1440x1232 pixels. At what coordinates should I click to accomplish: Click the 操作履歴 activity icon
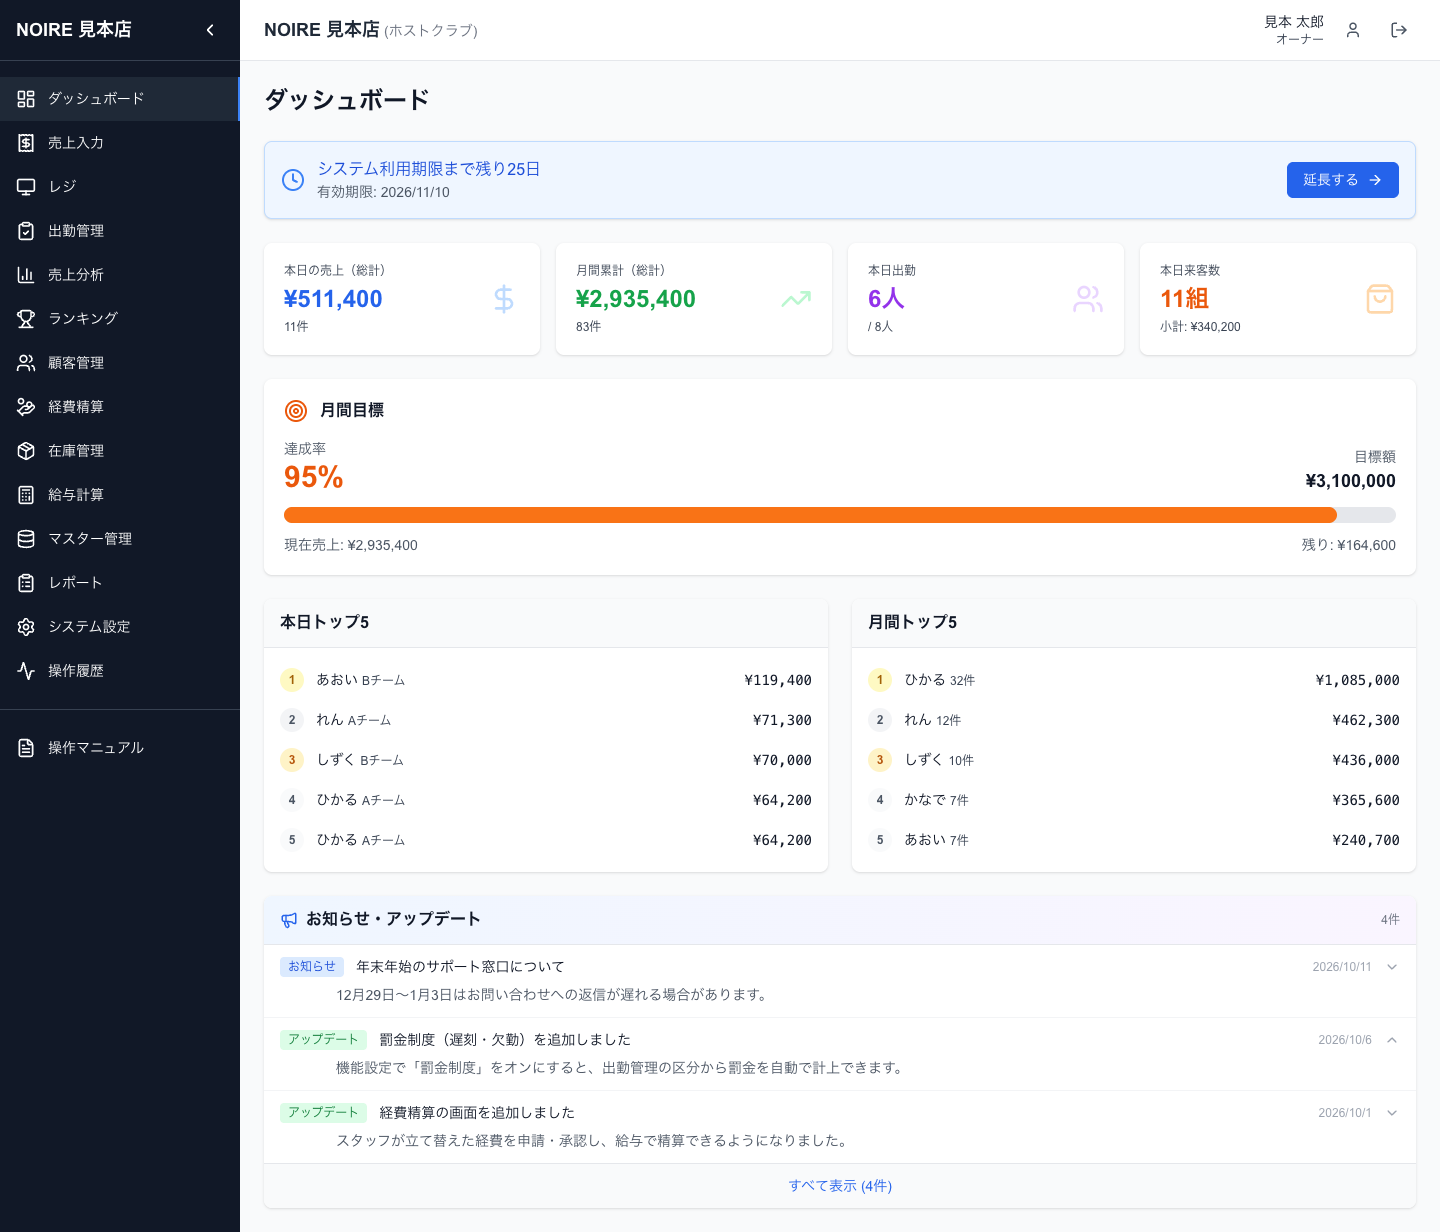(x=26, y=671)
